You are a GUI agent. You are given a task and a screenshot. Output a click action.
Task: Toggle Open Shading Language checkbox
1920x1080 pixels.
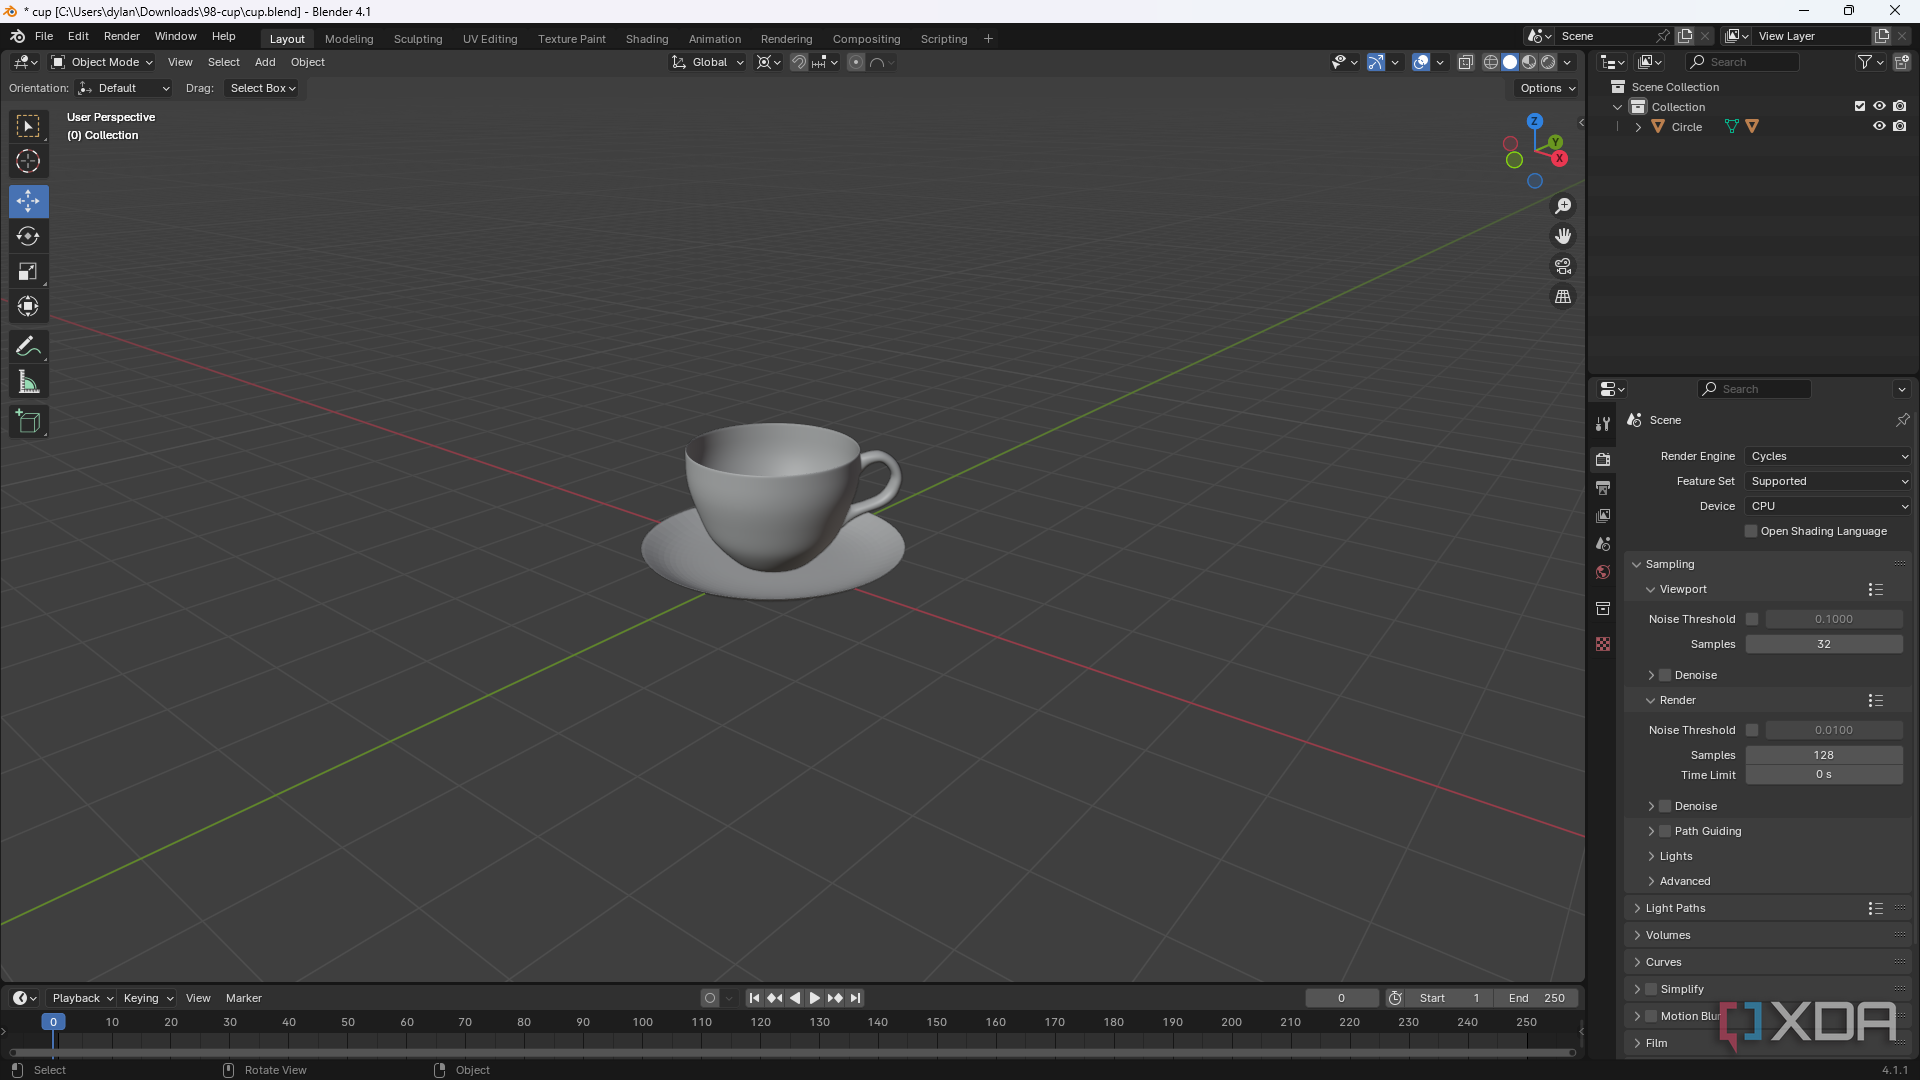[1749, 530]
